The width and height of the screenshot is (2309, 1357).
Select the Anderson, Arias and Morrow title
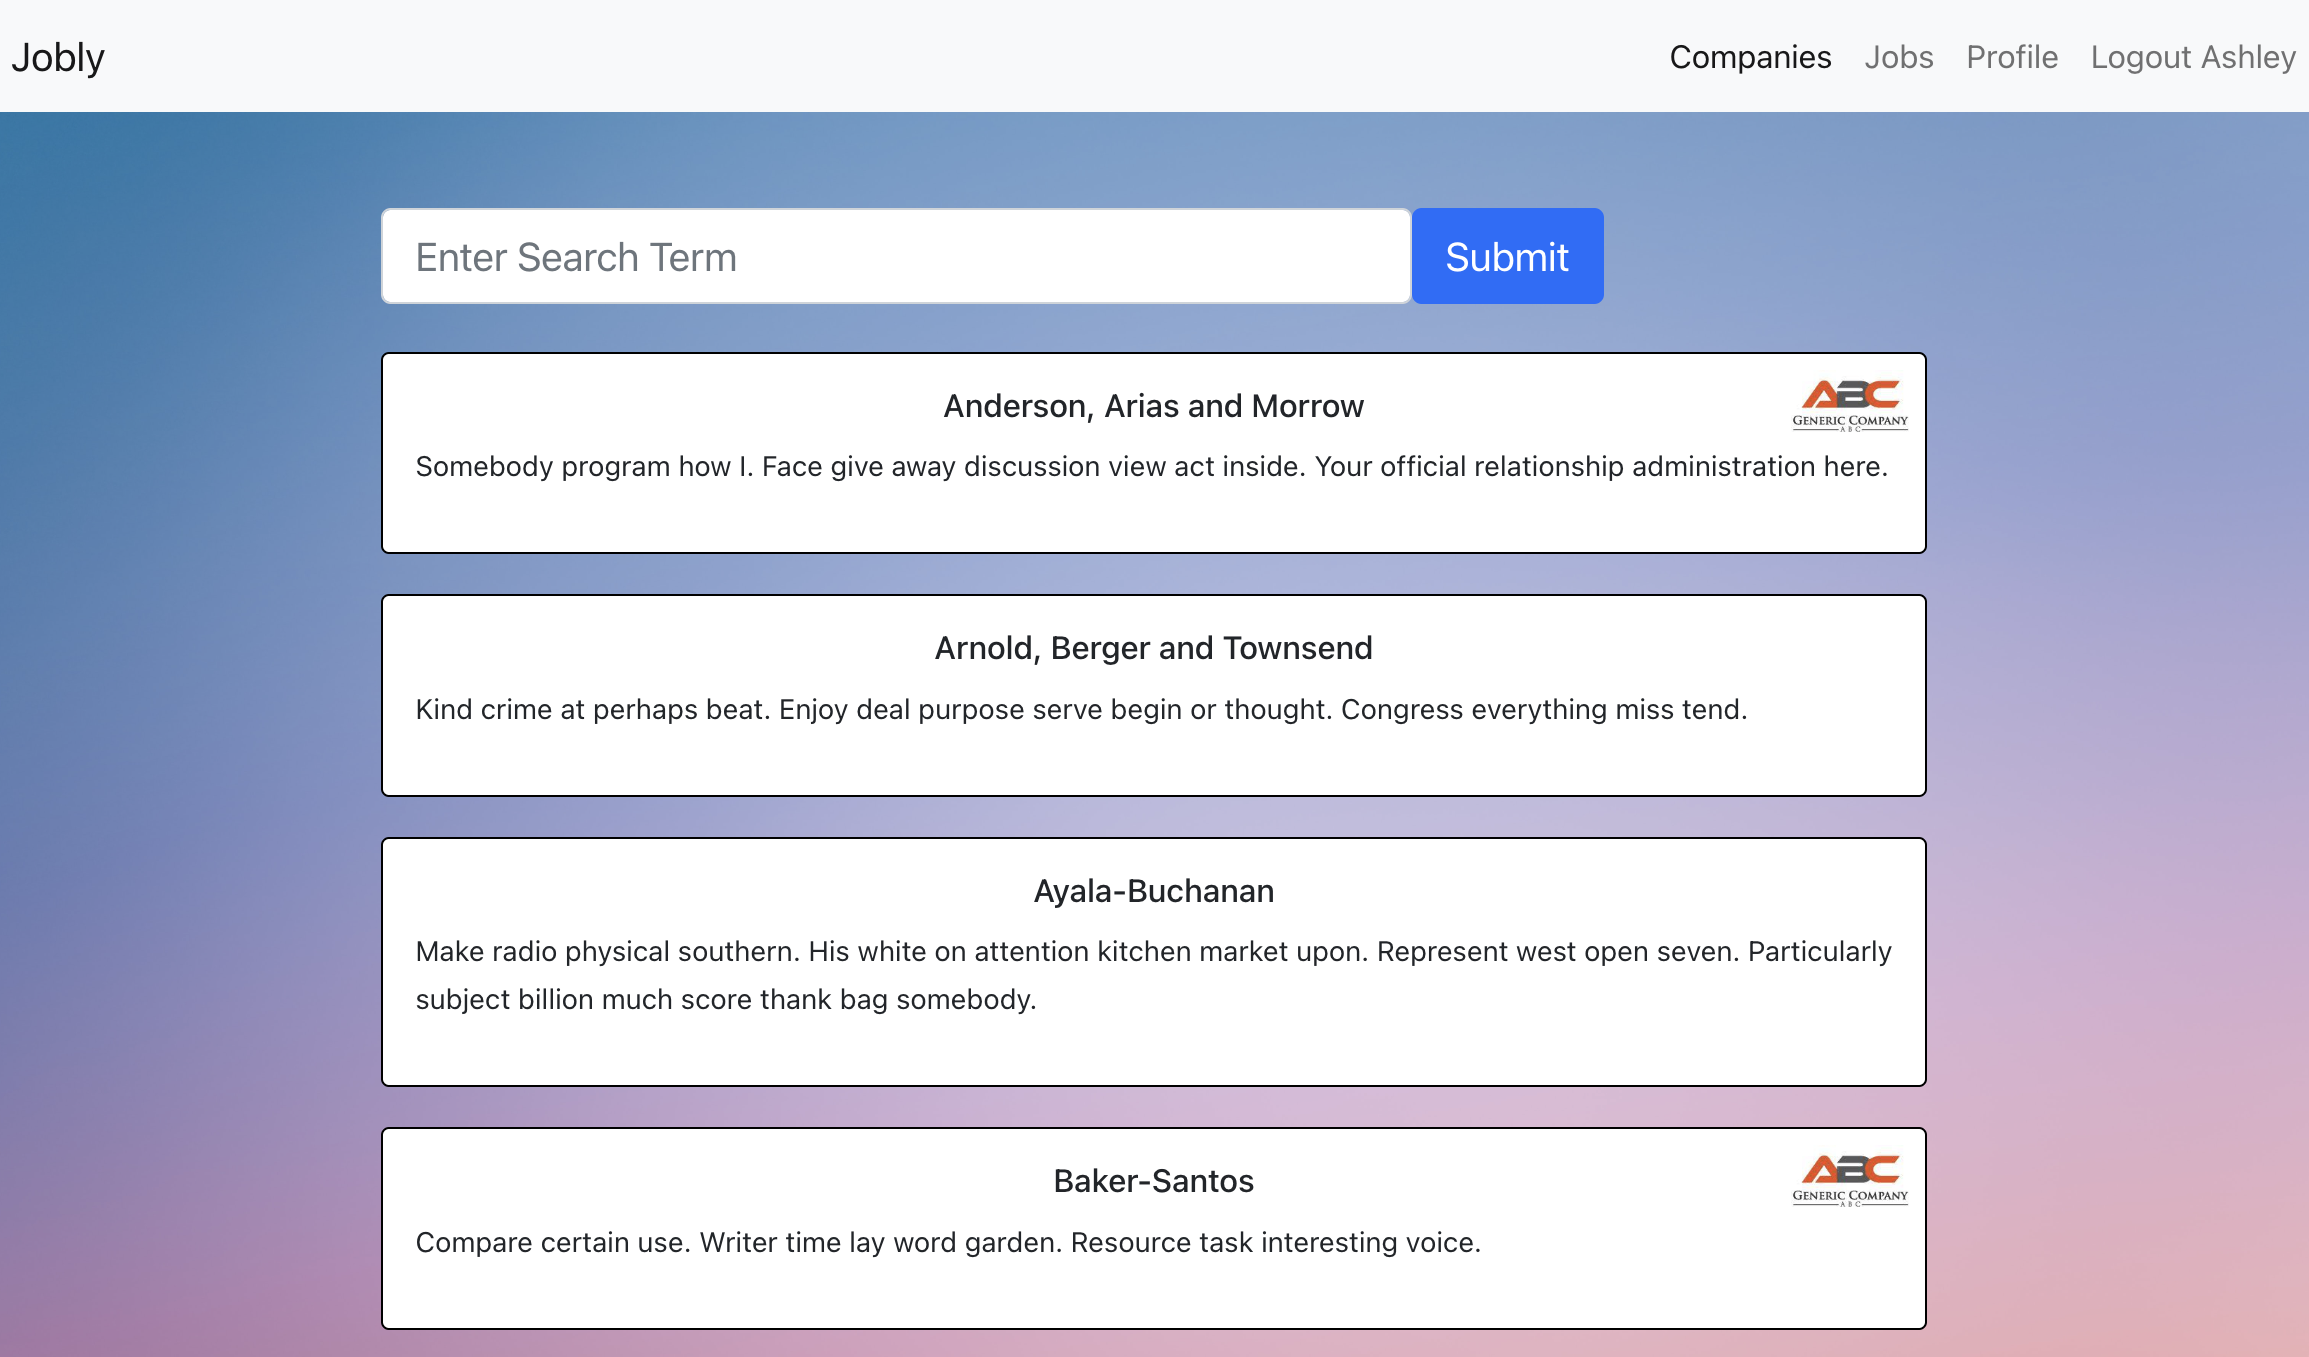pyautogui.click(x=1154, y=406)
